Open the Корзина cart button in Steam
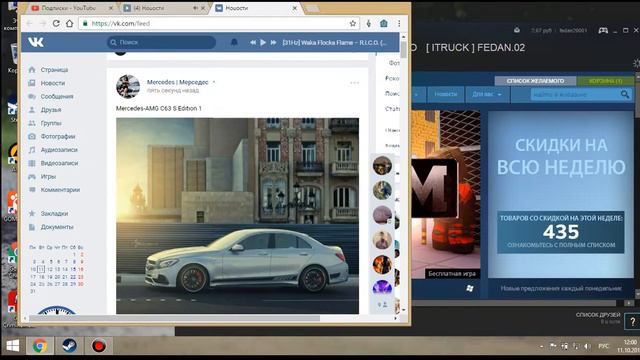 click(605, 81)
